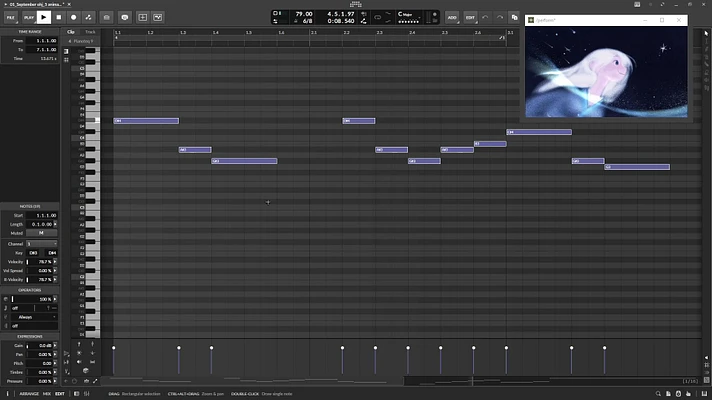The width and height of the screenshot is (712, 400).
Task: Toggle the drum grid view icon
Action: tap(66, 59)
